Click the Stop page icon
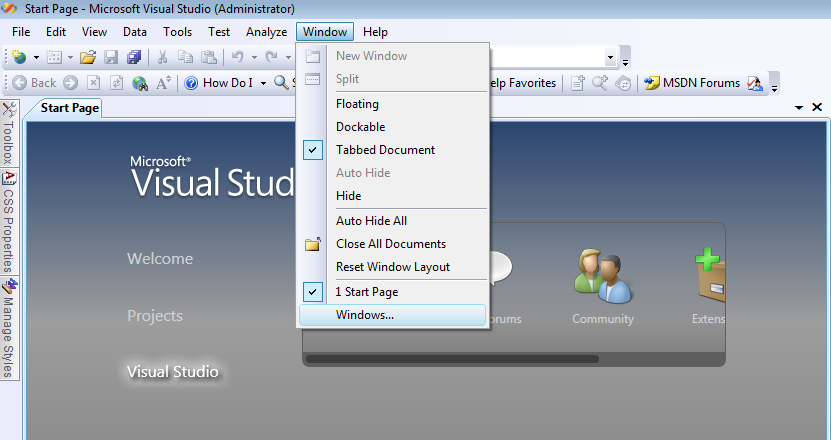The width and height of the screenshot is (831, 440). [93, 83]
